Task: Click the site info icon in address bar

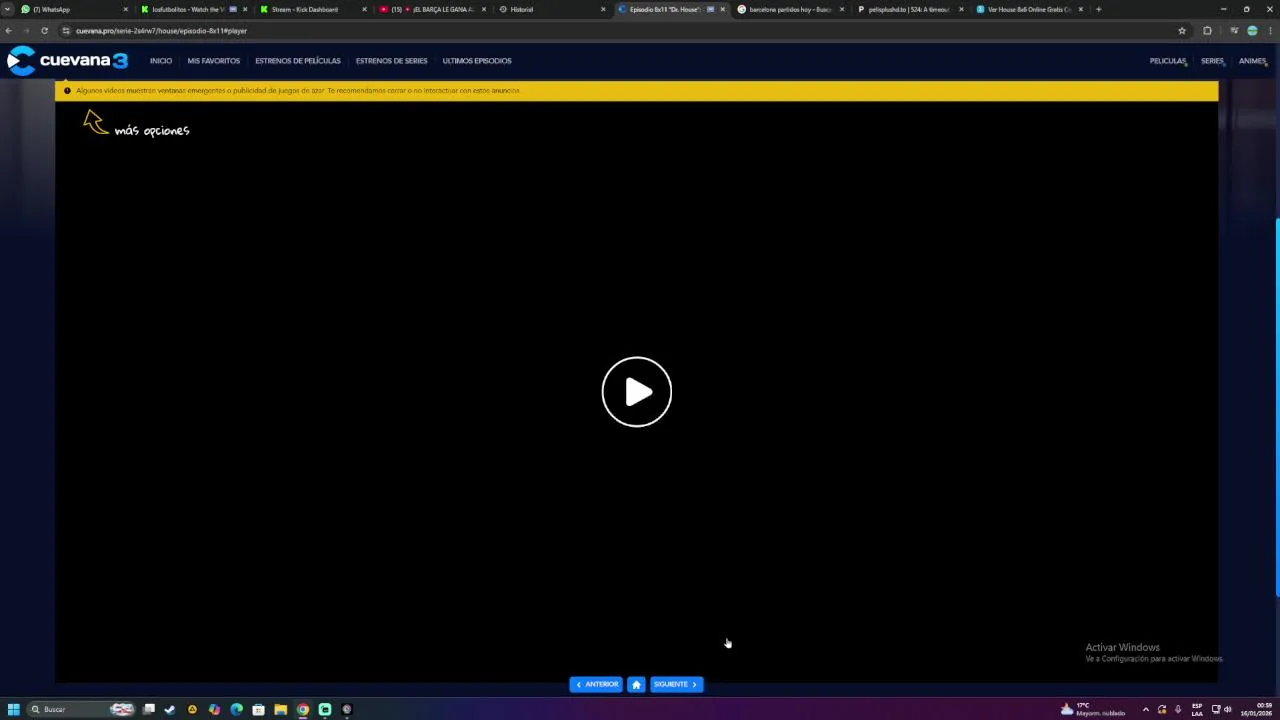Action: click(66, 31)
